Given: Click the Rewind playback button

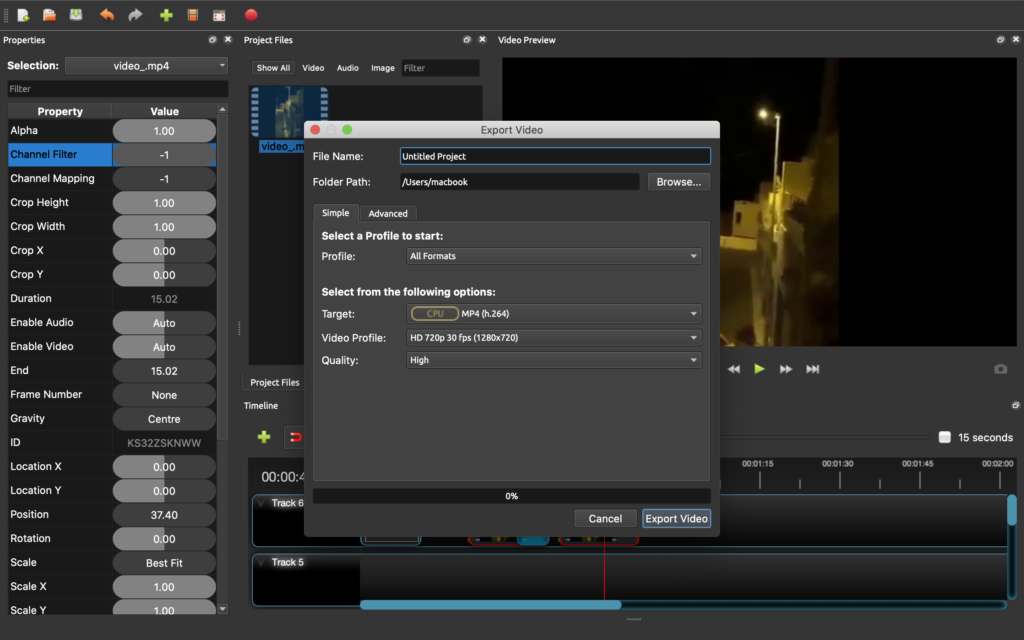Looking at the screenshot, I should (733, 369).
